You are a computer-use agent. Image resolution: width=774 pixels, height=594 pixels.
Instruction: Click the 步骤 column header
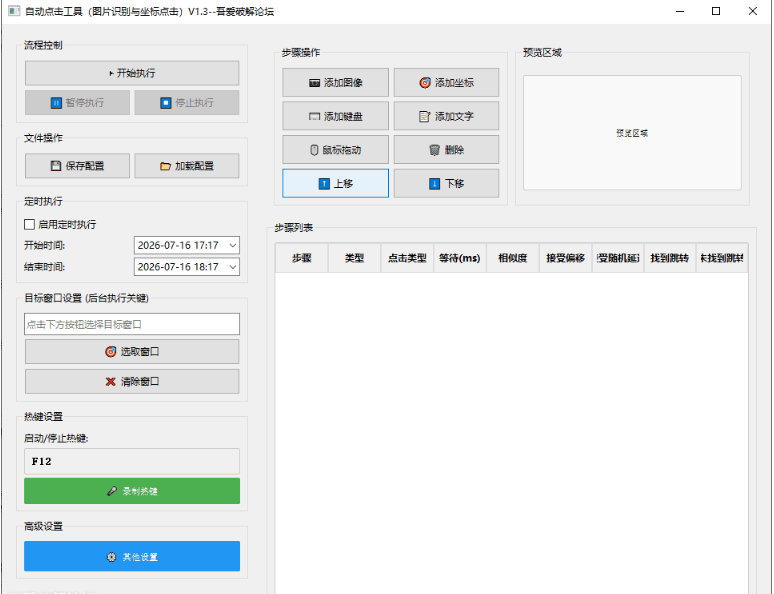[x=302, y=258]
